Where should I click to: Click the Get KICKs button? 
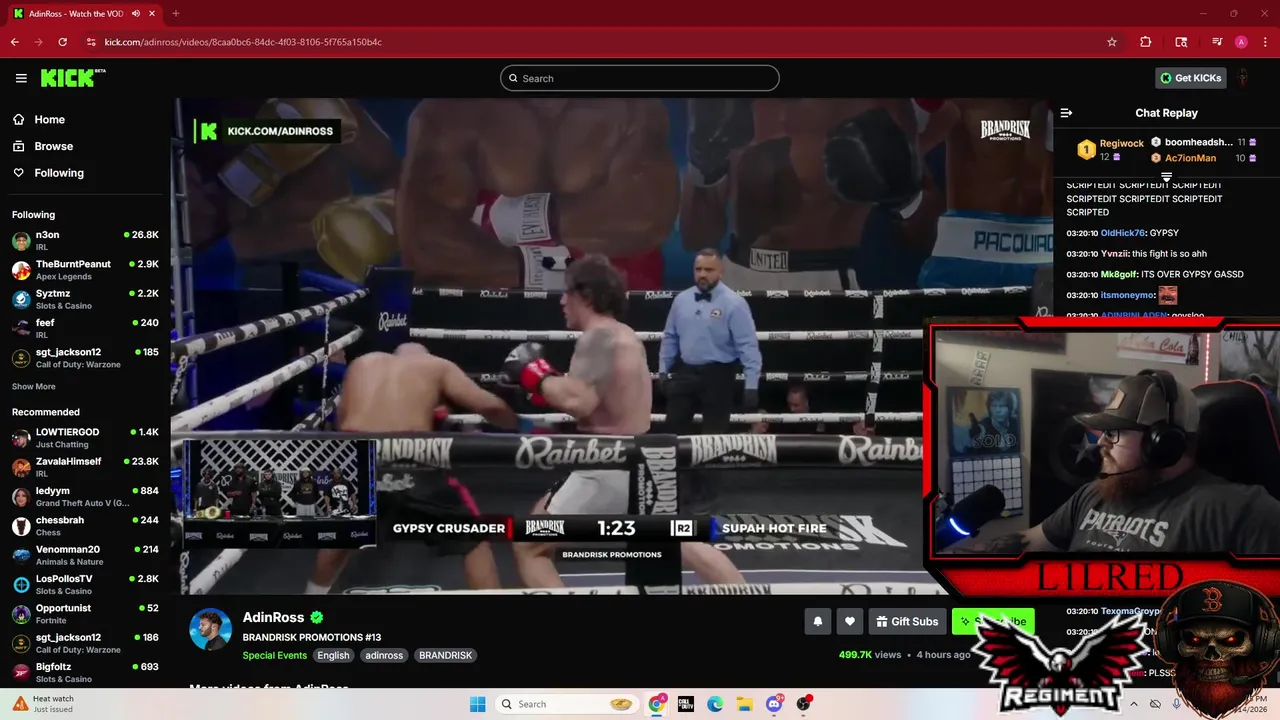1191,78
